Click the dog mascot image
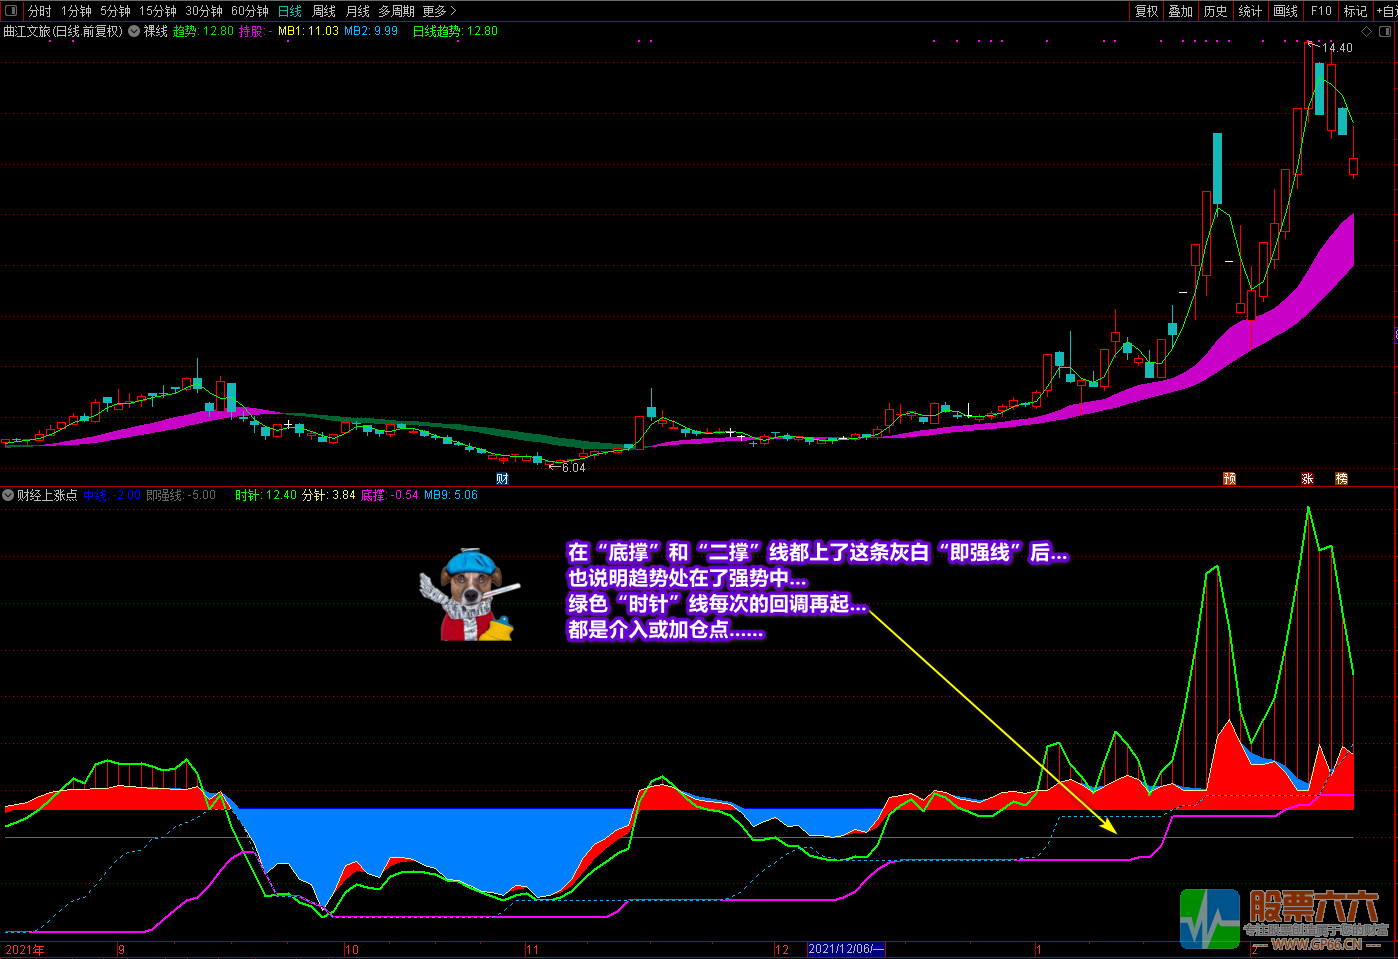The width and height of the screenshot is (1398, 959). [468, 594]
